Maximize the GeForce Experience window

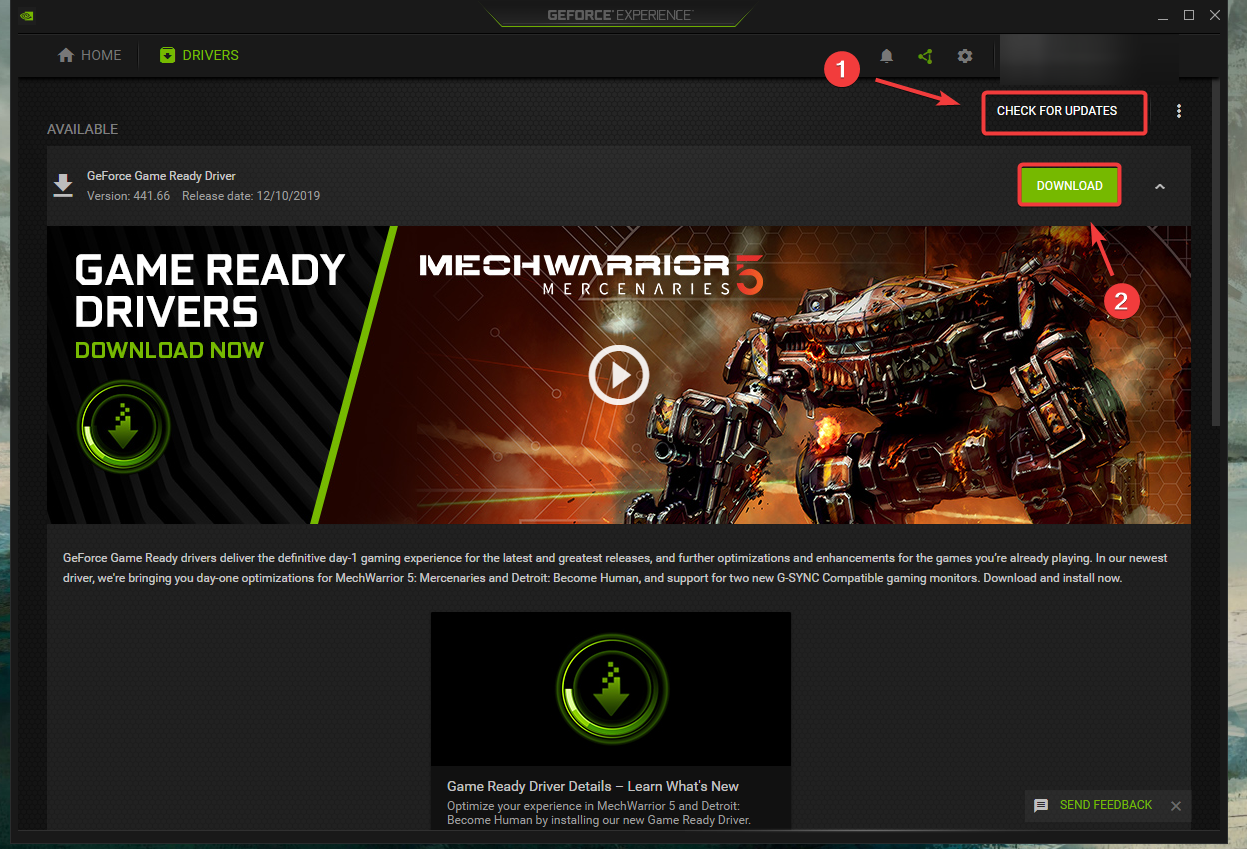(x=1189, y=15)
